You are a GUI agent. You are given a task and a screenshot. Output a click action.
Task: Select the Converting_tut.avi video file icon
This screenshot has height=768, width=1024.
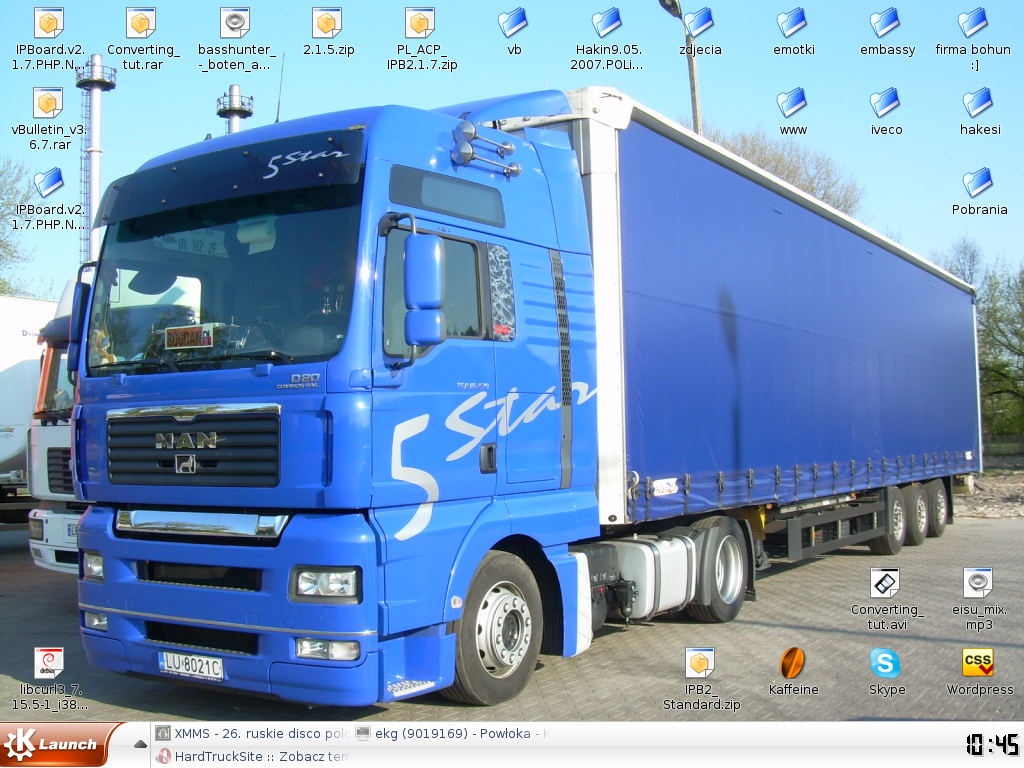[x=886, y=583]
